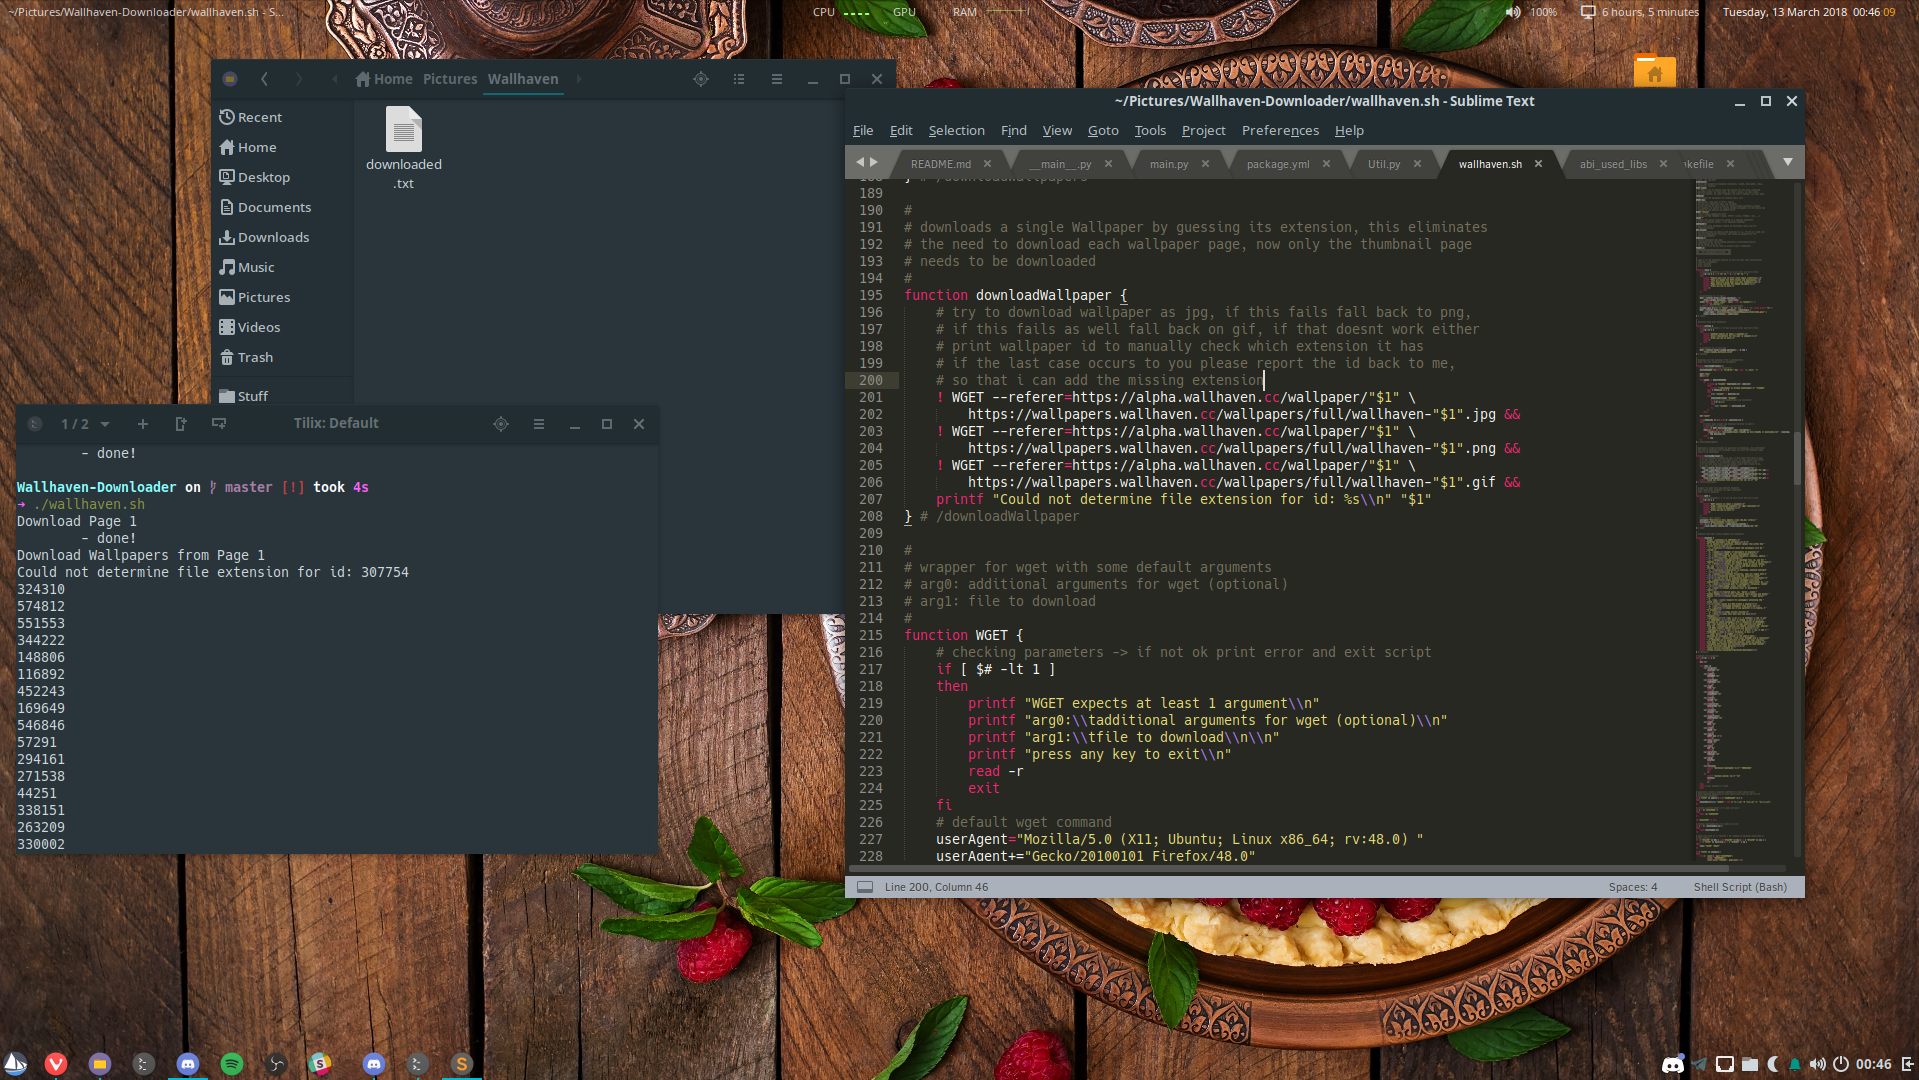Open the File menu in Sublime Text
The height and width of the screenshot is (1080, 1919).
[863, 130]
